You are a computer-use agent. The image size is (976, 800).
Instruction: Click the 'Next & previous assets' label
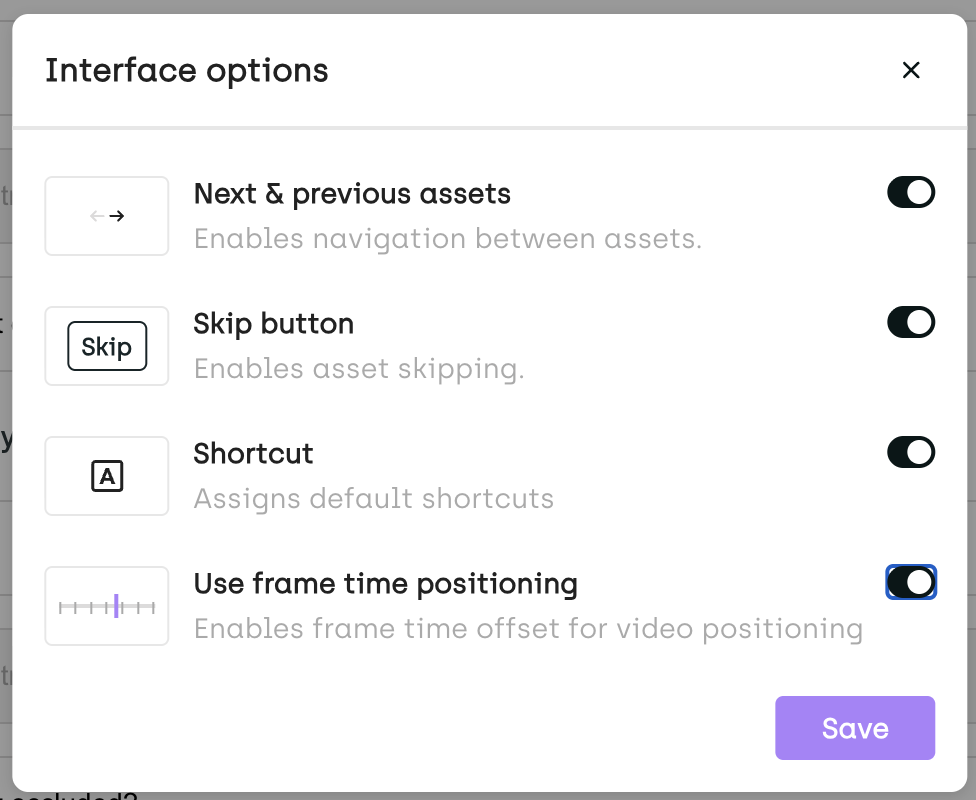tap(352, 194)
